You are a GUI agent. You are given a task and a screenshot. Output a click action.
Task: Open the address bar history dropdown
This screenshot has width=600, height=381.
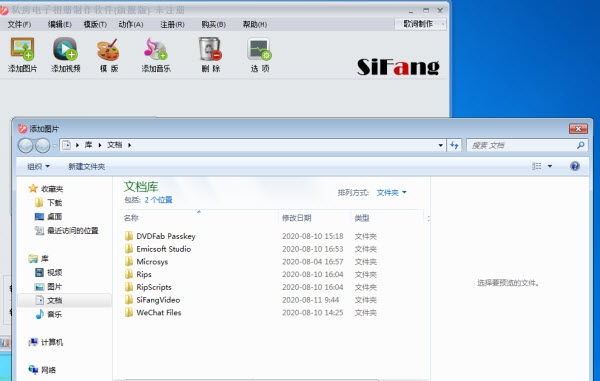click(x=440, y=145)
